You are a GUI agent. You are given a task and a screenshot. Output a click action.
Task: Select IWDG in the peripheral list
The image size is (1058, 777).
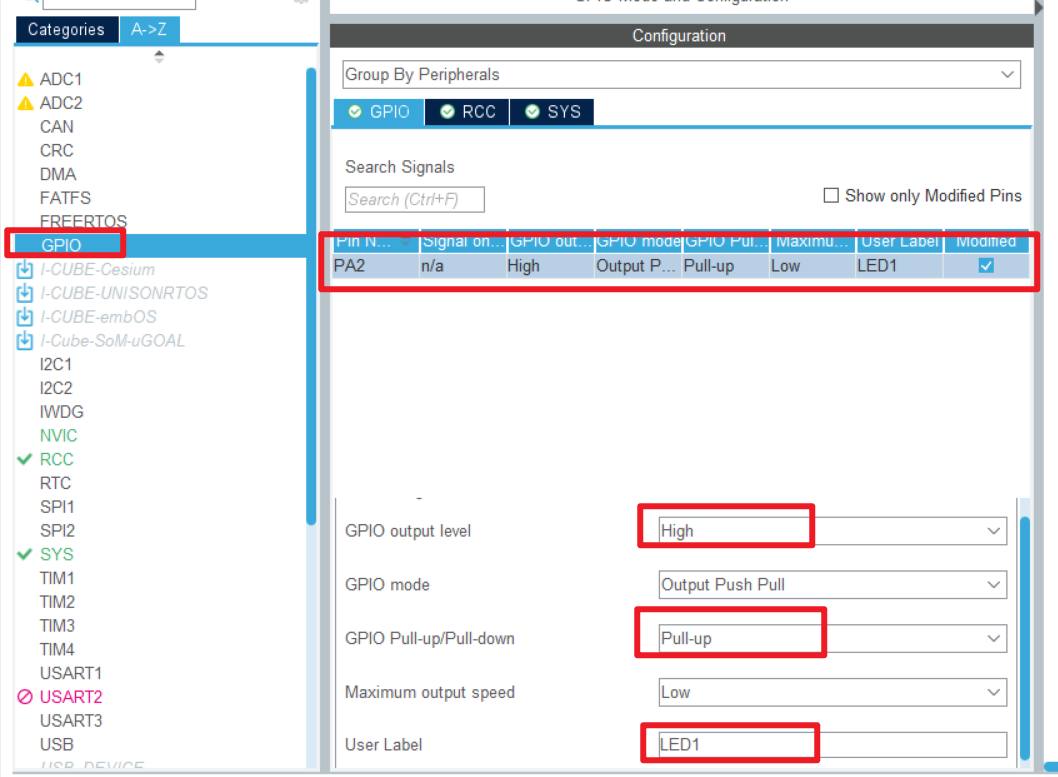point(62,411)
